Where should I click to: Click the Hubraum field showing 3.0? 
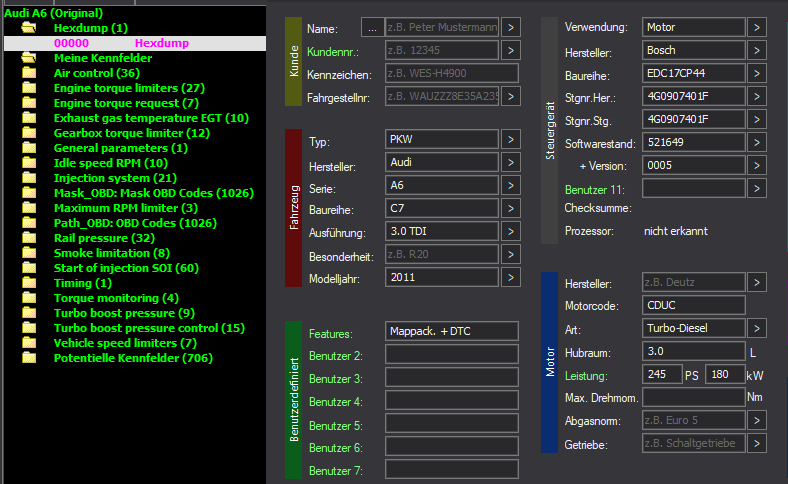[694, 351]
